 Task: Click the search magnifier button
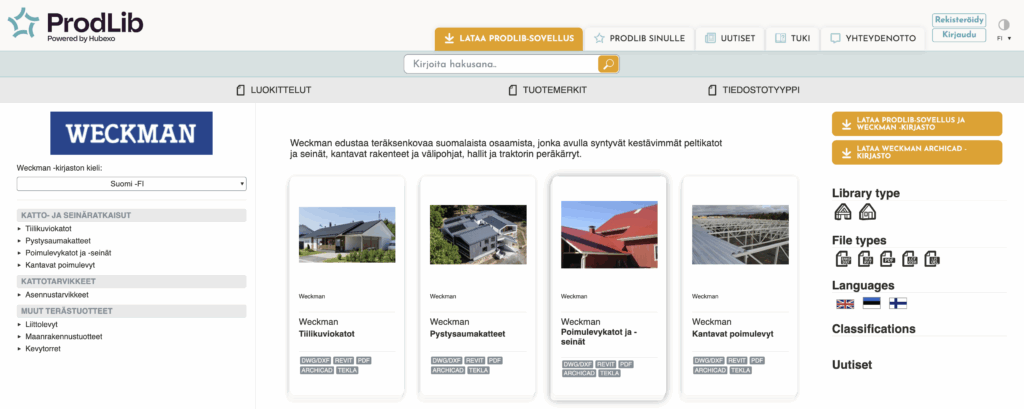[608, 64]
